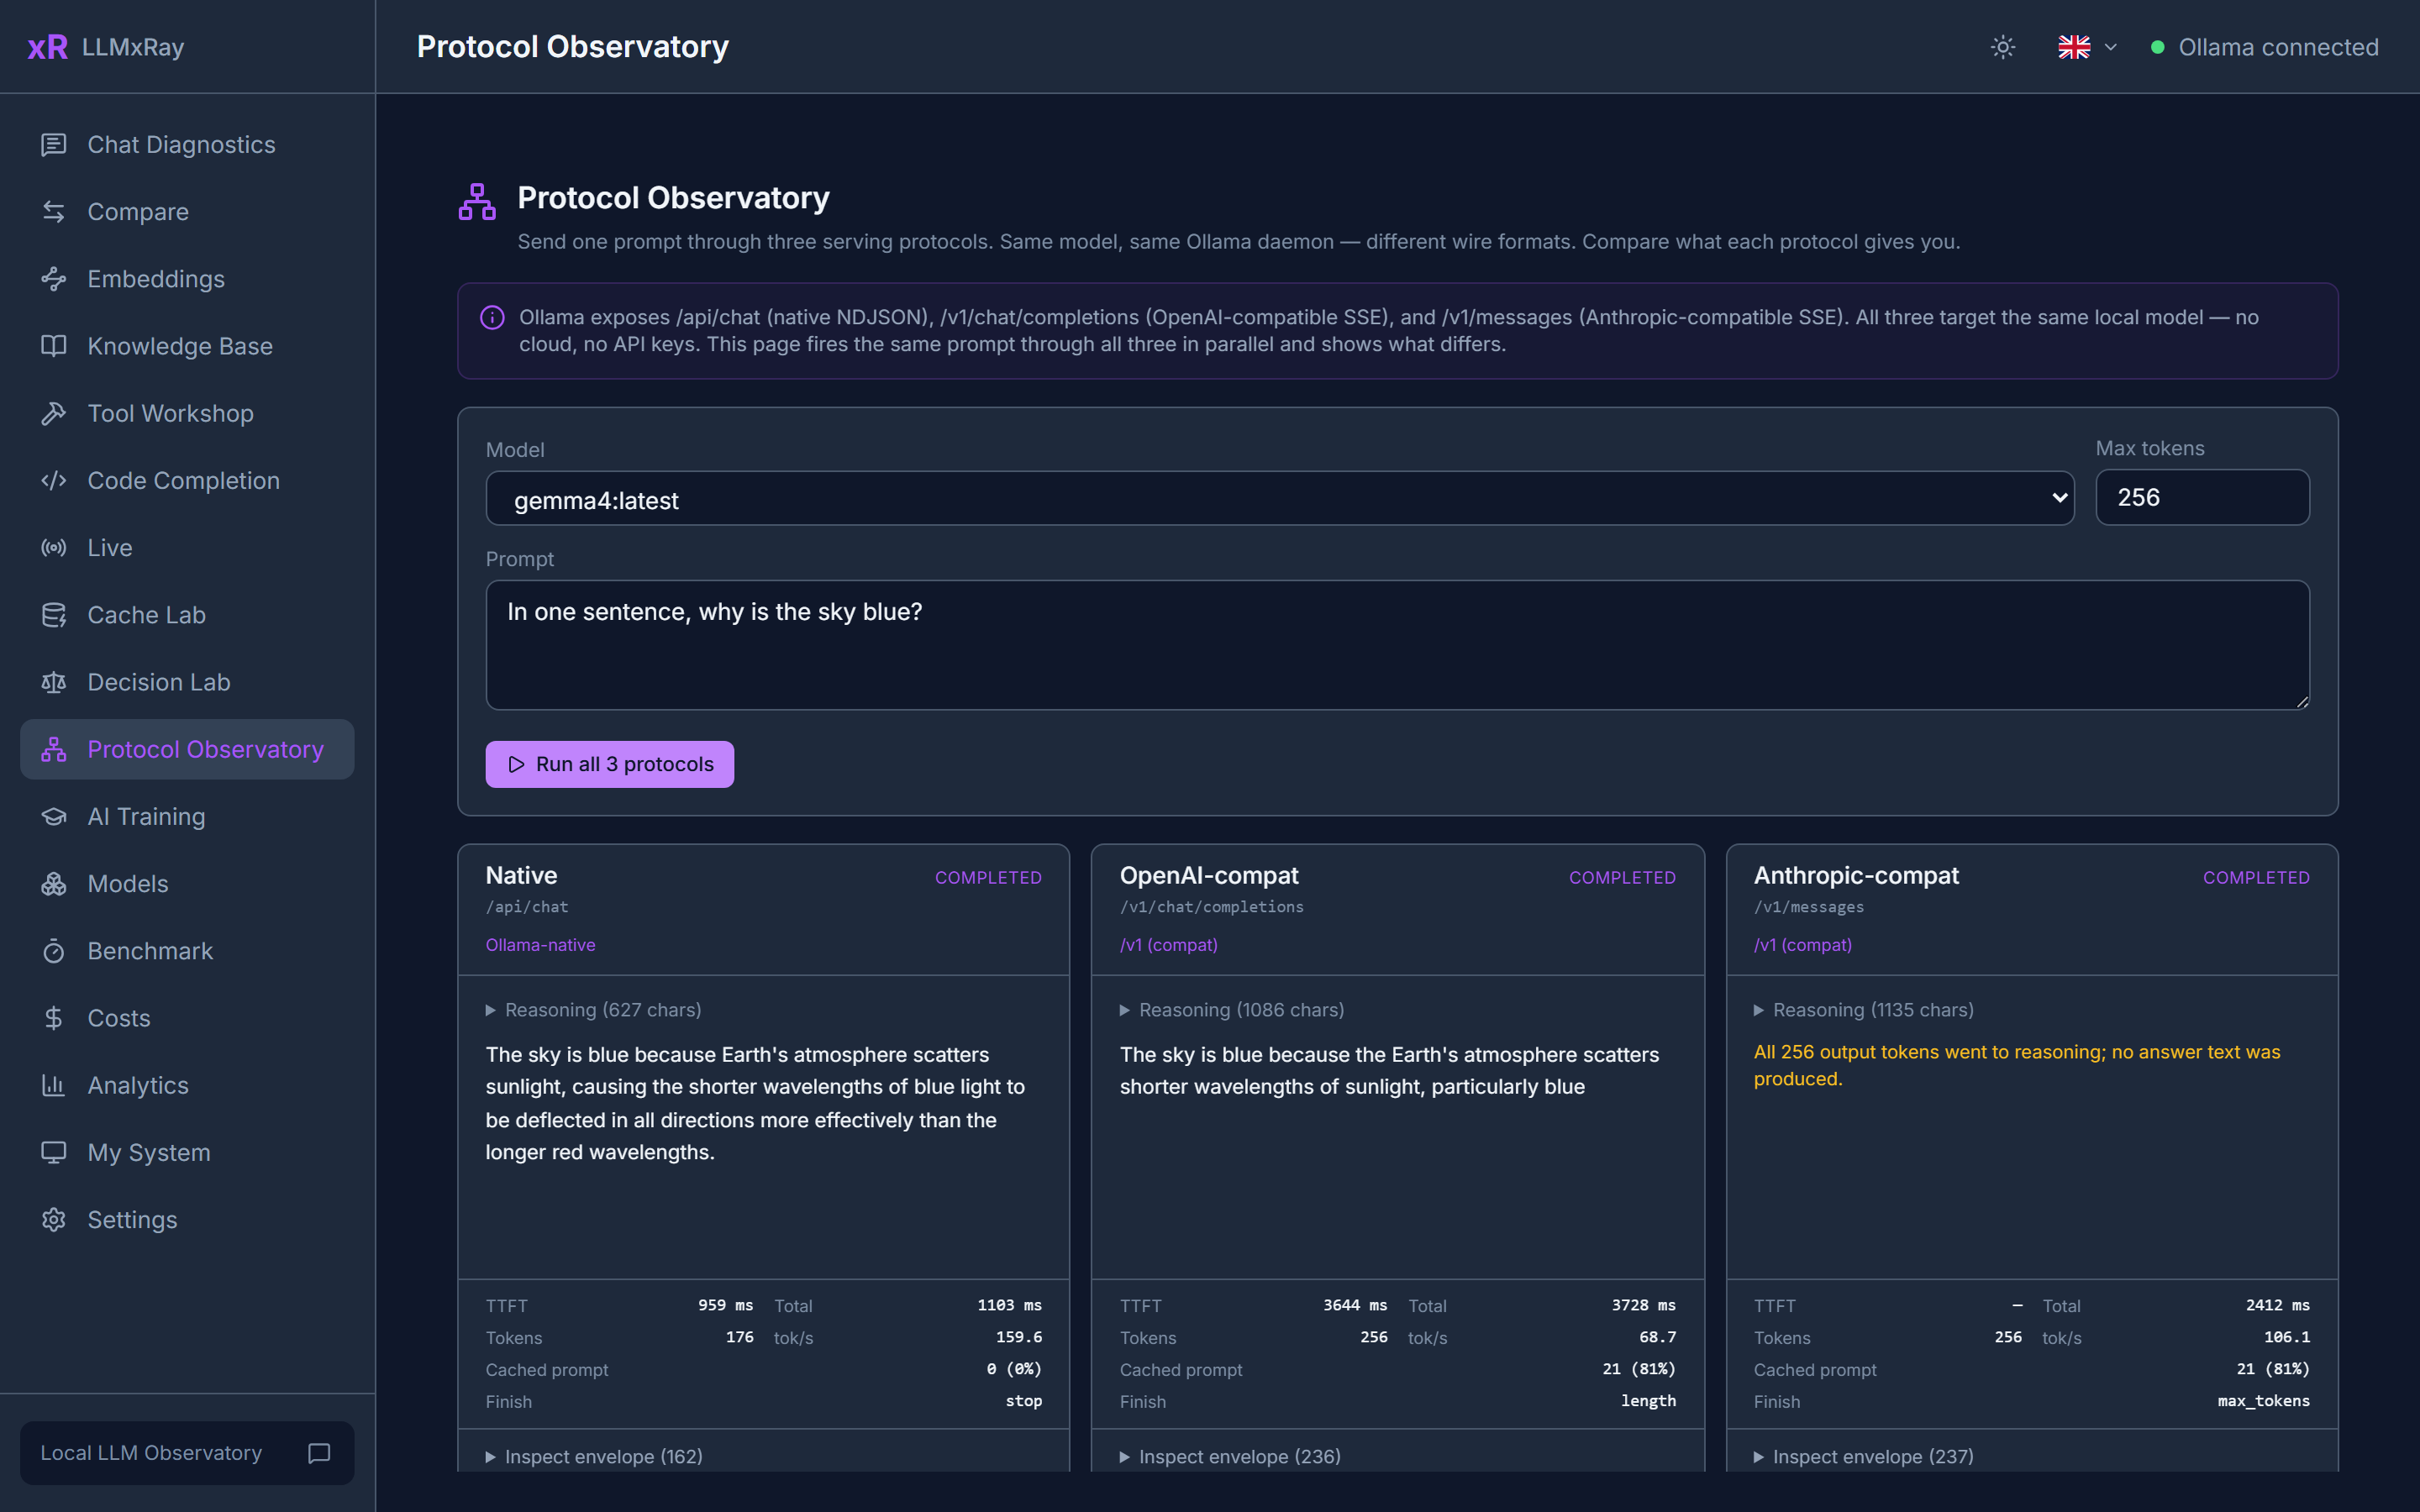Screen dimensions: 2420x1512
Task: Click the Benchmark stopwatch icon
Action: click(x=54, y=951)
